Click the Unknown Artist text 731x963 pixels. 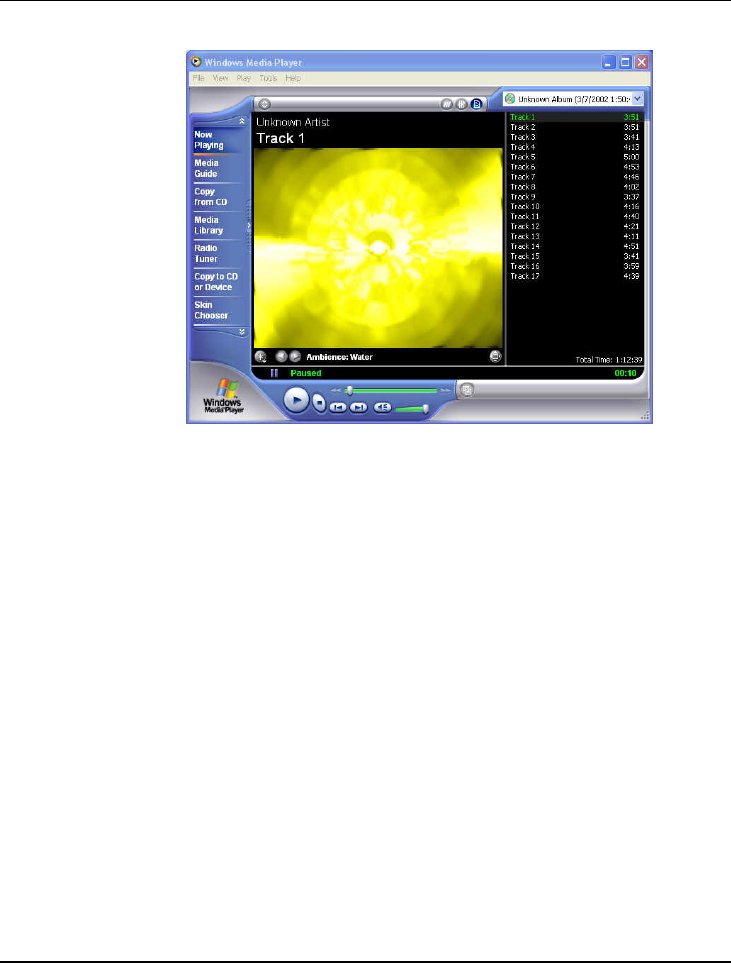293,122
